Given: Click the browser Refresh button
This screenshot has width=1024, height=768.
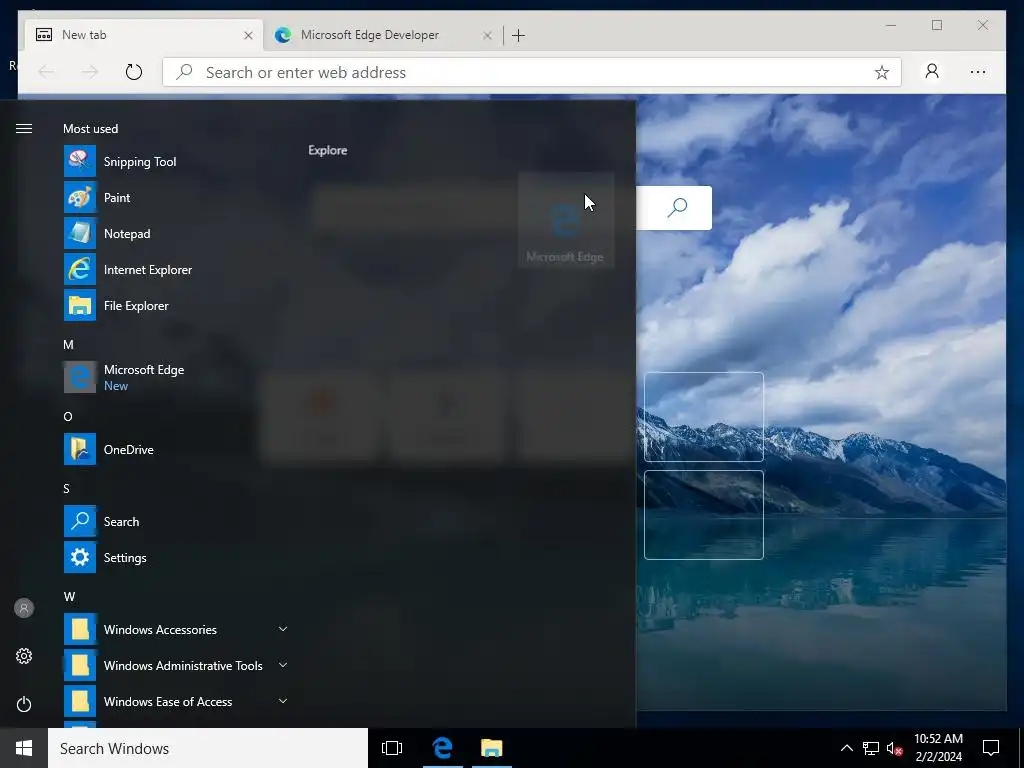Looking at the screenshot, I should point(134,72).
